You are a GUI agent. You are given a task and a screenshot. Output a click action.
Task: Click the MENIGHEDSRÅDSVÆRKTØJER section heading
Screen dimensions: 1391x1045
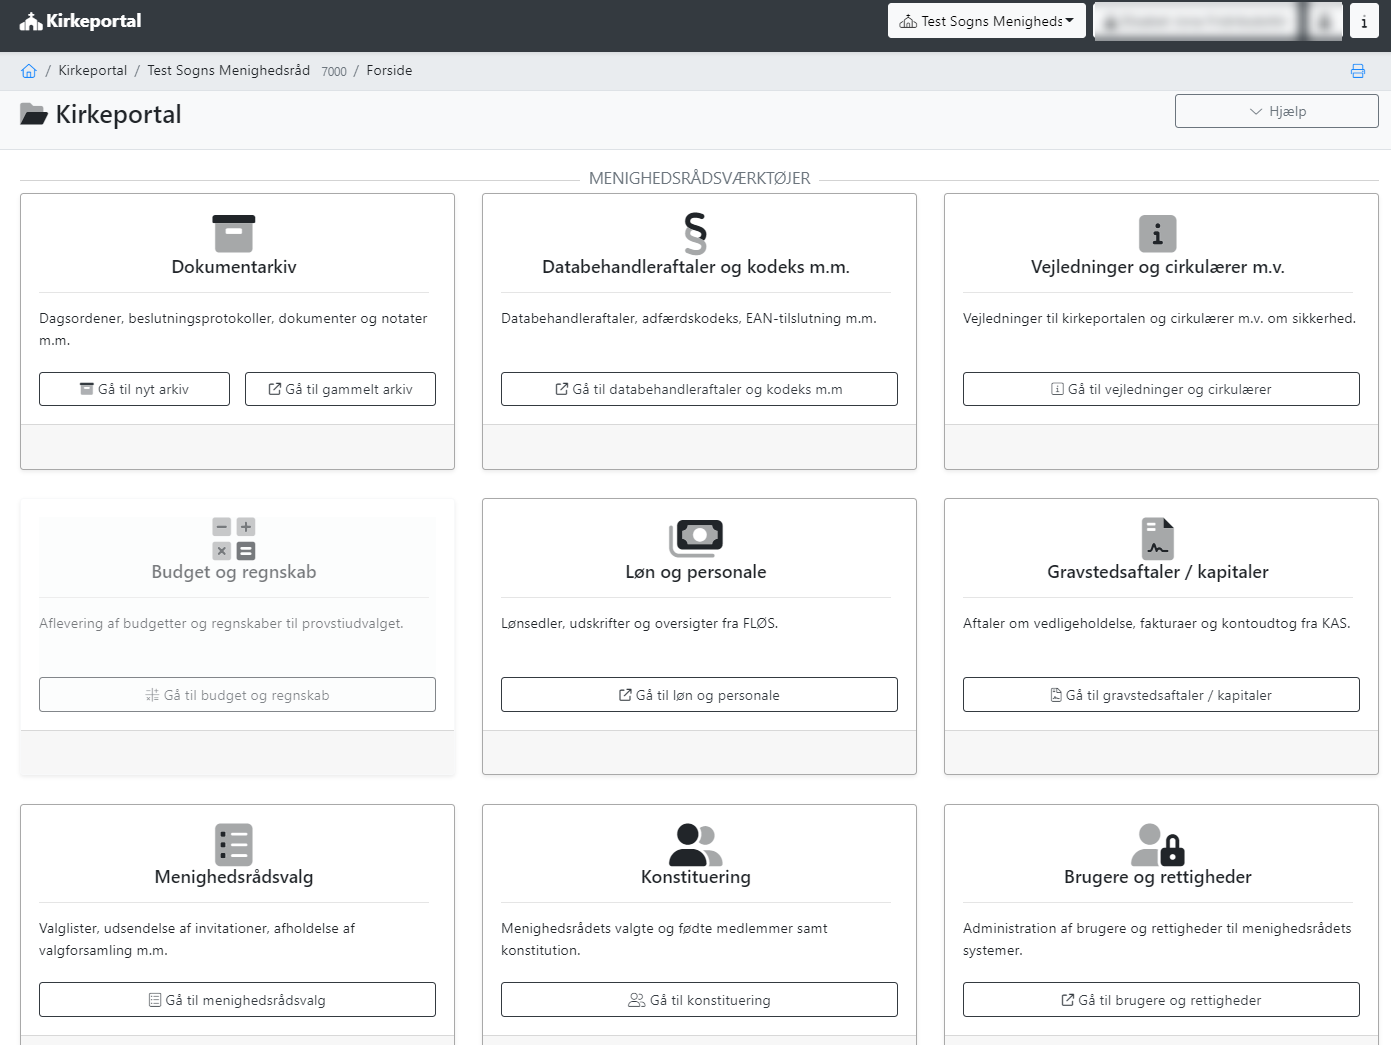pos(699,178)
